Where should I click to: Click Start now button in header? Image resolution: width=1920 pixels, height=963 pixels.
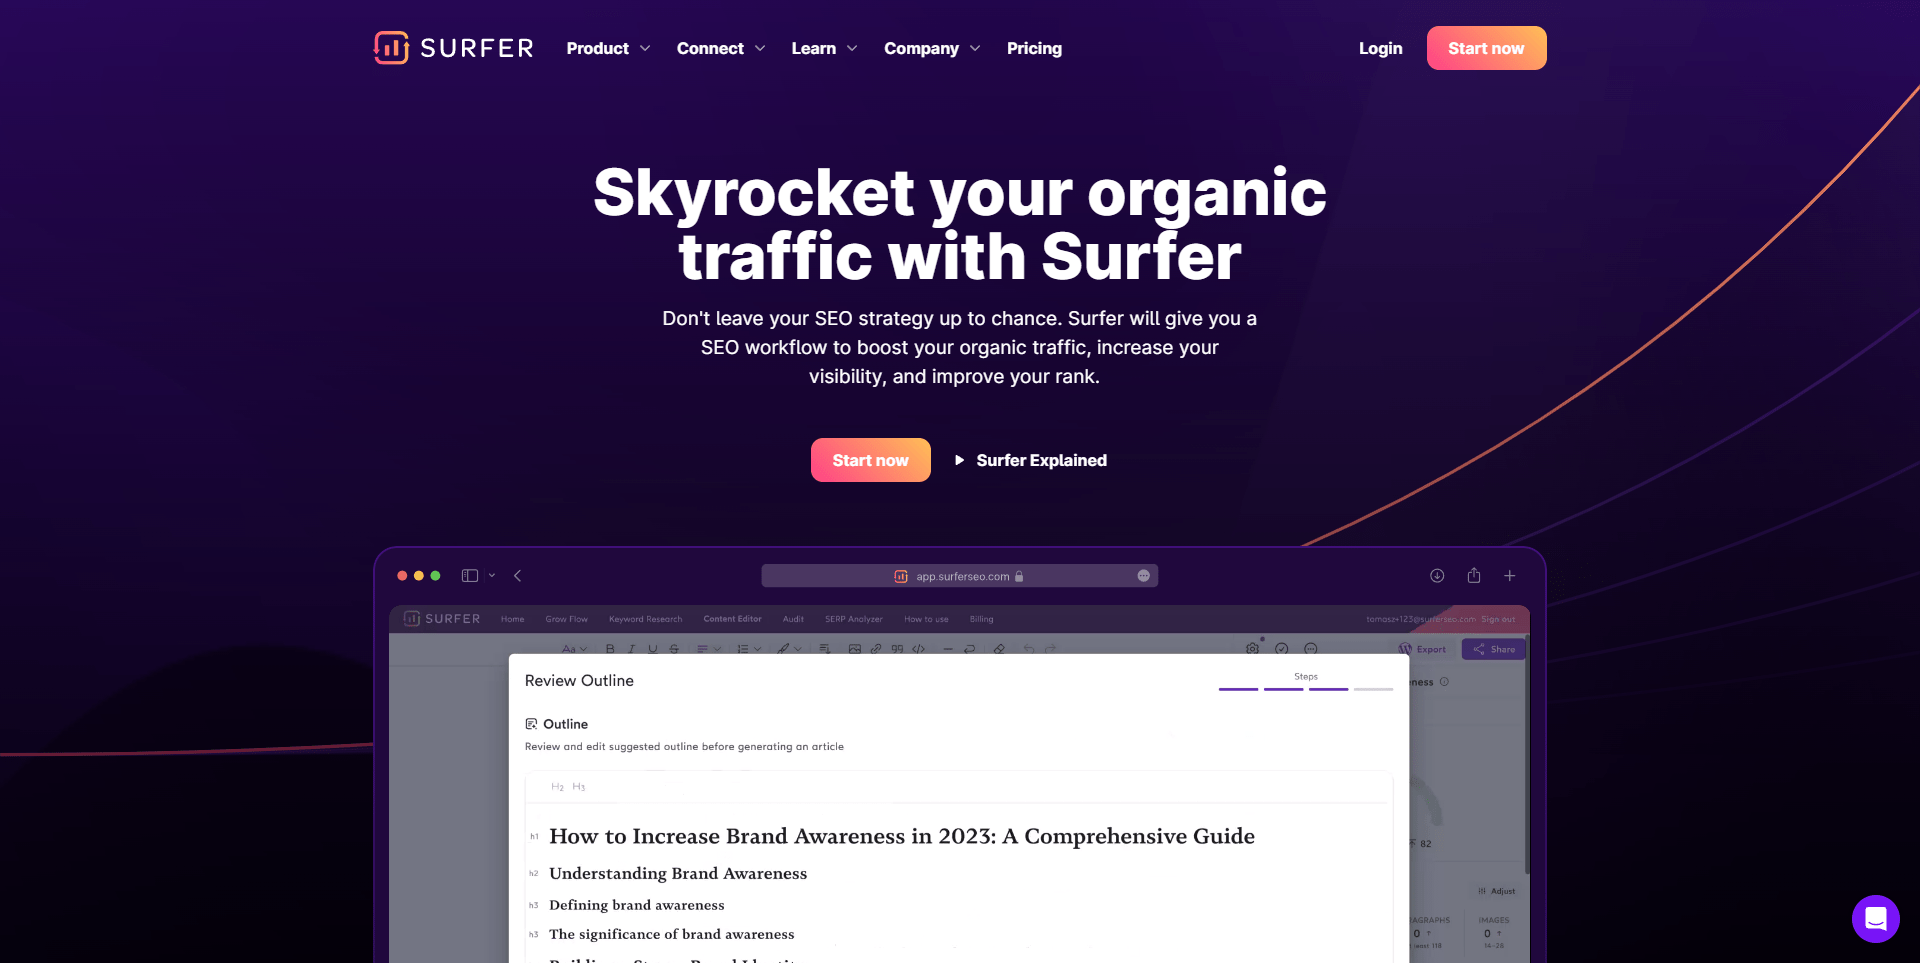(x=1486, y=48)
